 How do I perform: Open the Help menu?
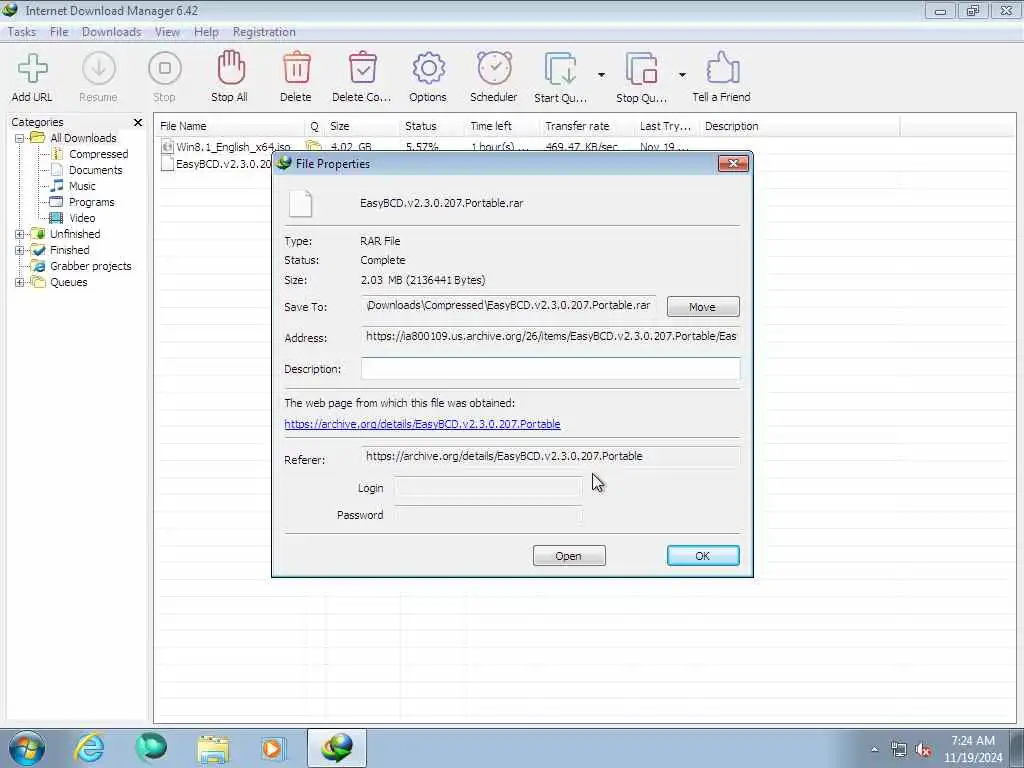[x=206, y=32]
